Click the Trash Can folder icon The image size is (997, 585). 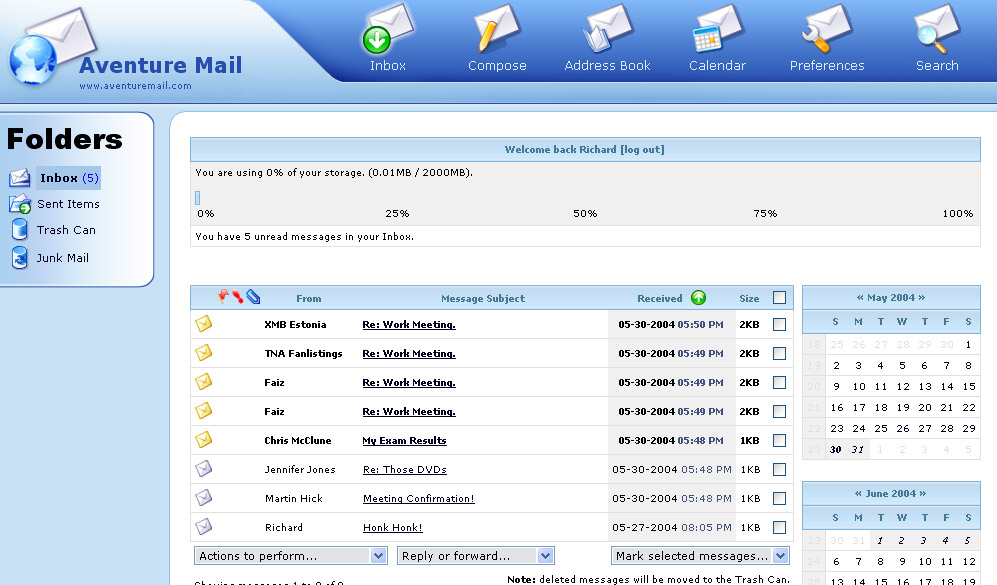[20, 230]
